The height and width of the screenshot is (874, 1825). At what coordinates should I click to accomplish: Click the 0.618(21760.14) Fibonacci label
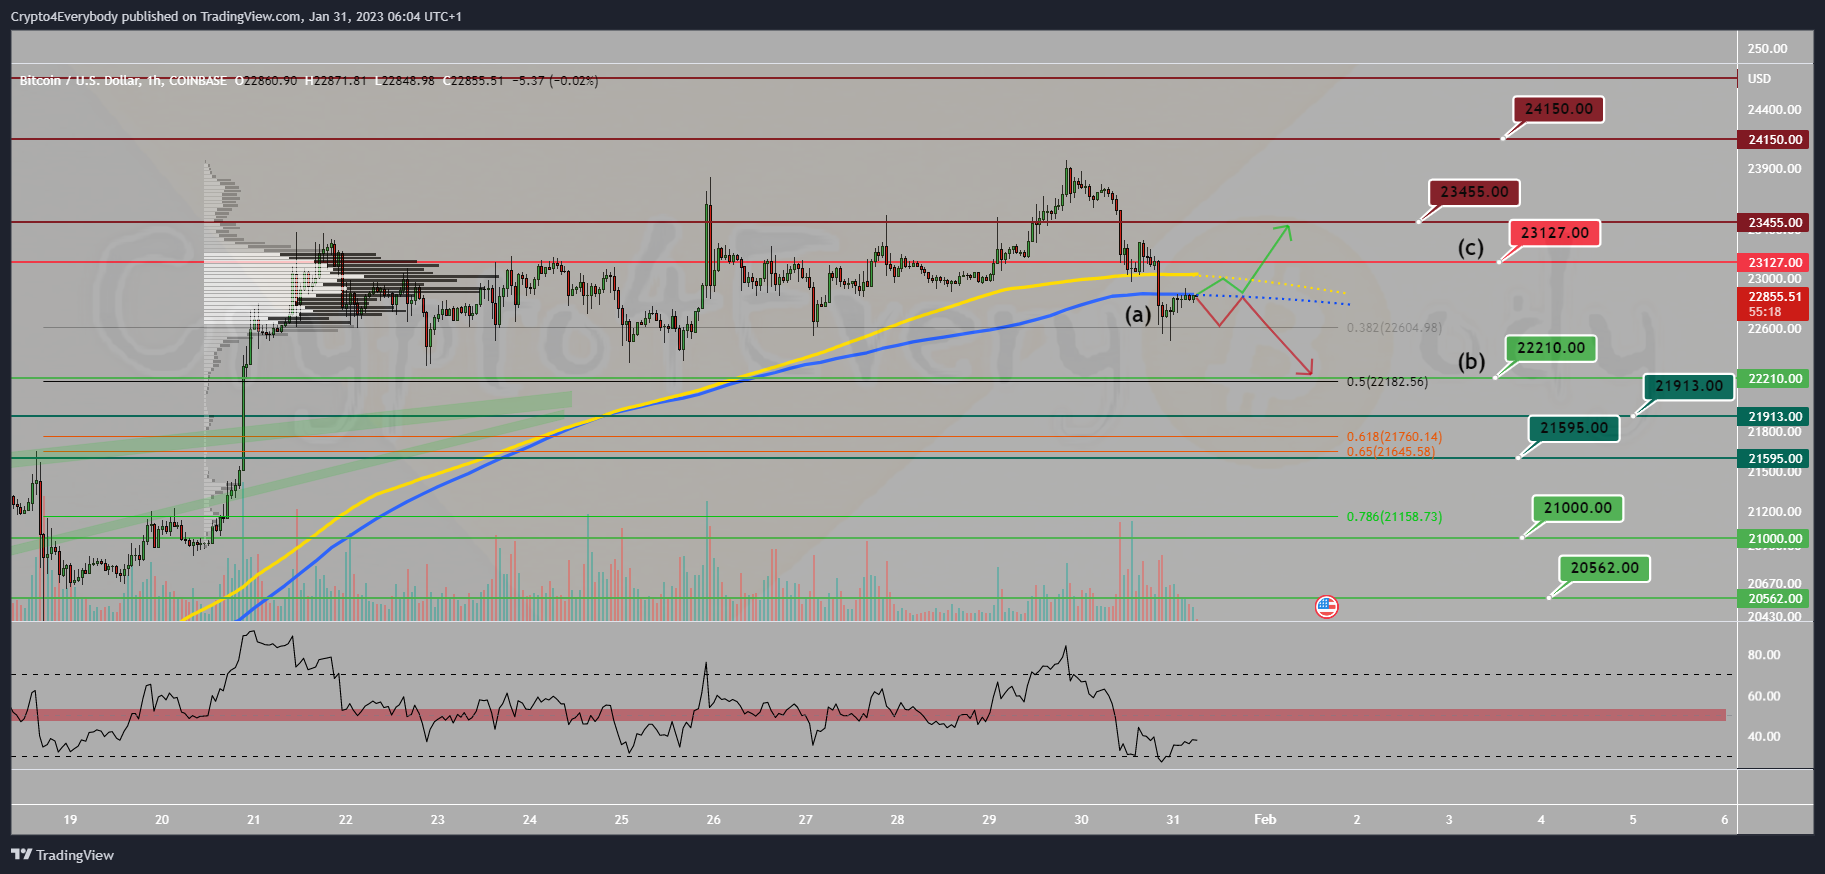tap(1394, 437)
